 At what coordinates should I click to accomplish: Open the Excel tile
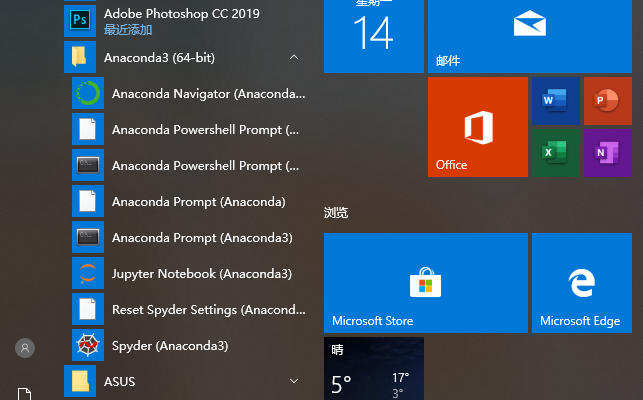(554, 154)
